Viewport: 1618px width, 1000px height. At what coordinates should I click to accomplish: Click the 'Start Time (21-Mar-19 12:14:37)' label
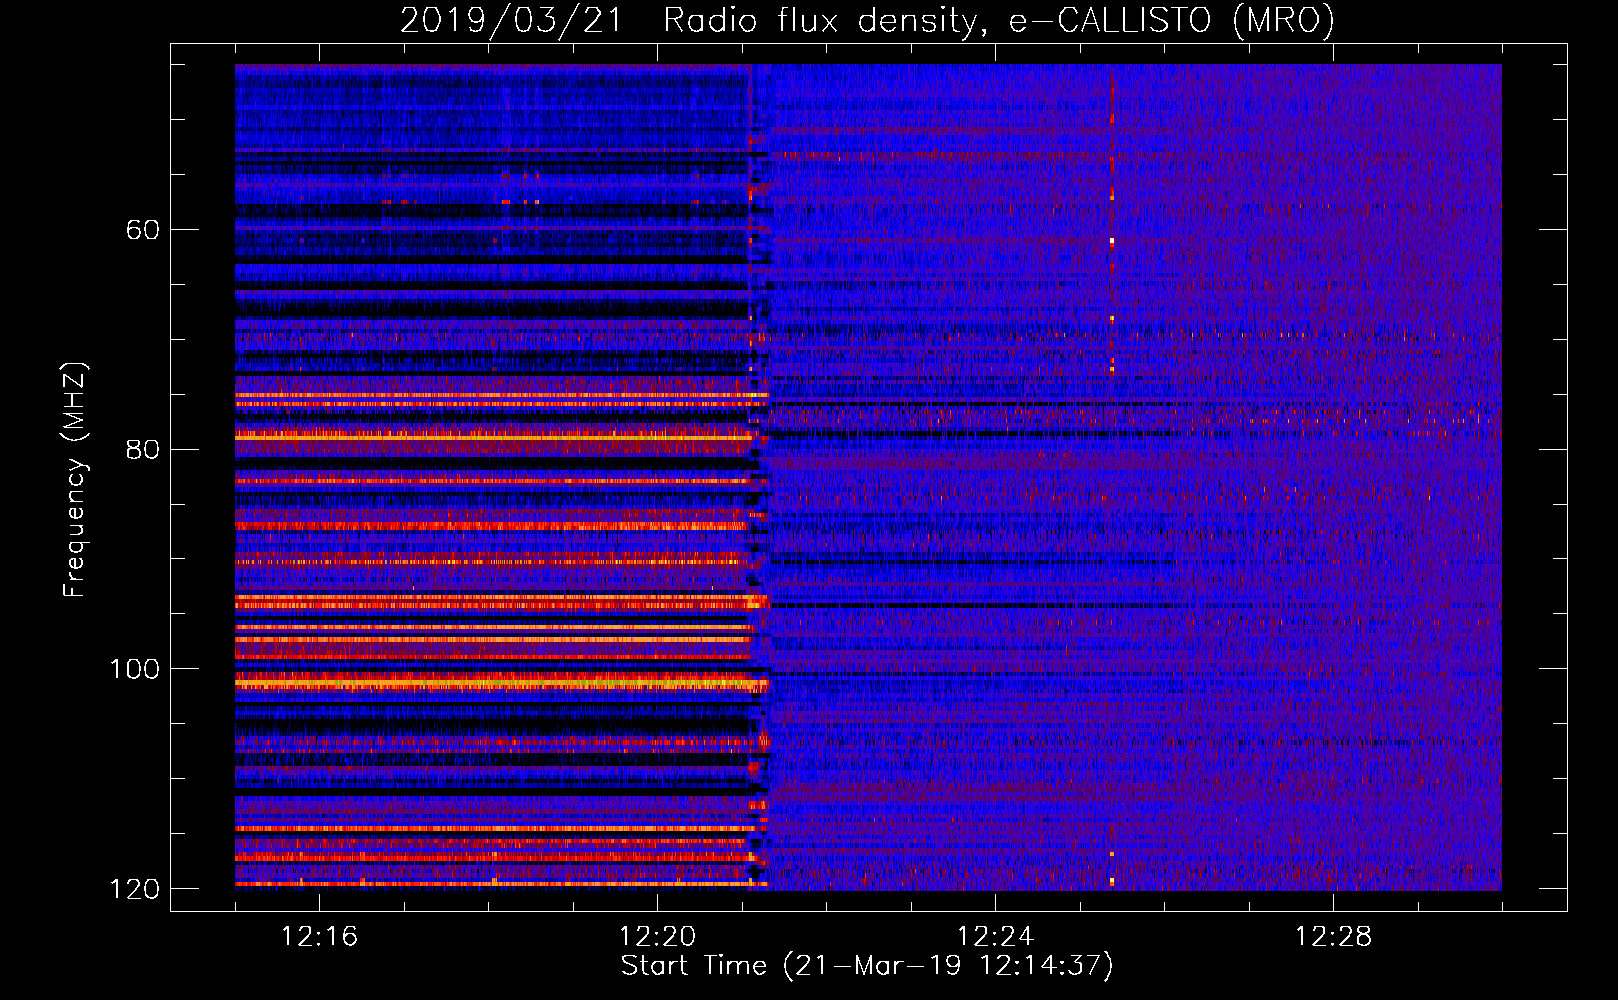[x=867, y=966]
